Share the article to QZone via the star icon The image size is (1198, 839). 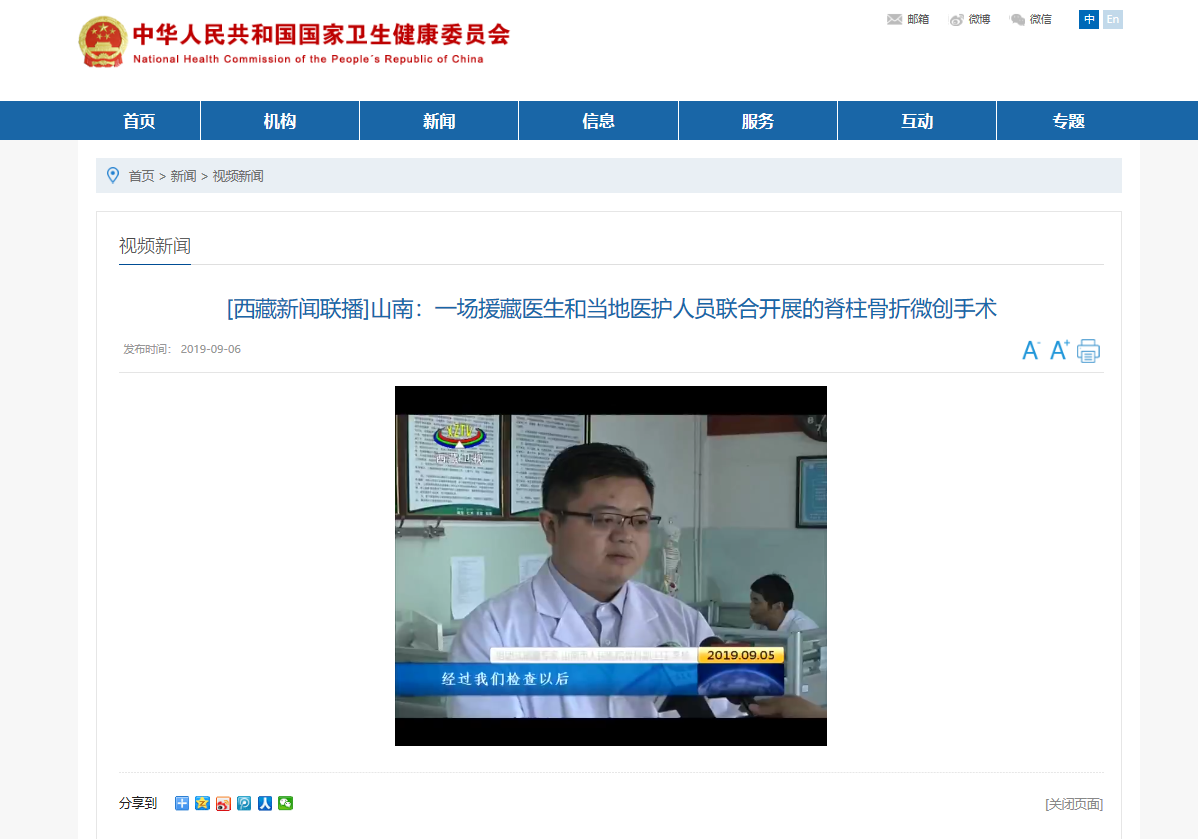pyautogui.click(x=202, y=803)
